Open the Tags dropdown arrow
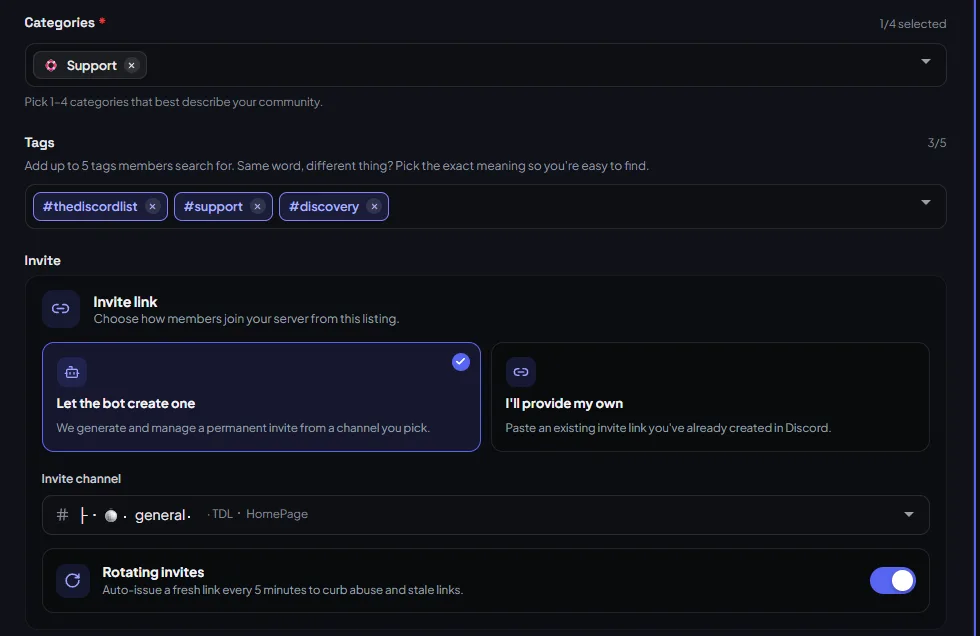This screenshot has width=980, height=636. pos(926,202)
